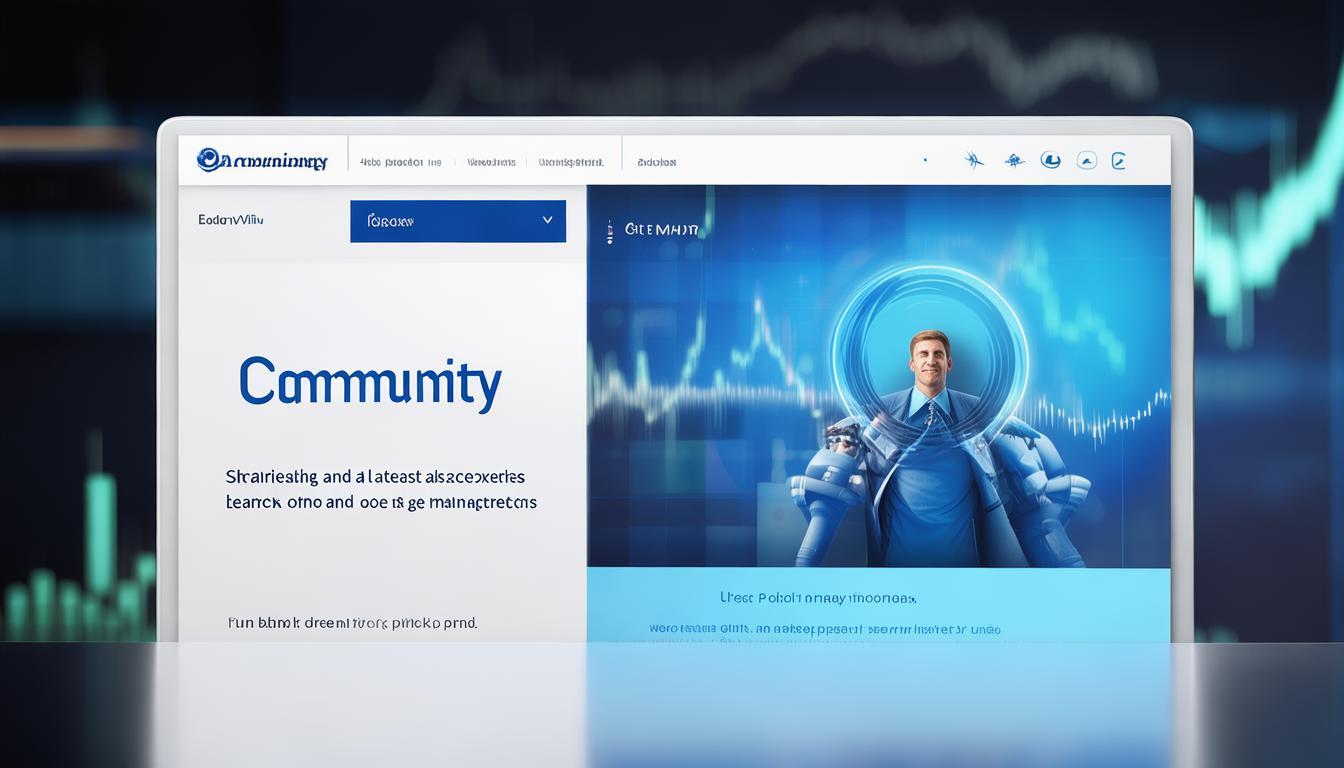Click the heading text in light blue banner

coord(817,598)
